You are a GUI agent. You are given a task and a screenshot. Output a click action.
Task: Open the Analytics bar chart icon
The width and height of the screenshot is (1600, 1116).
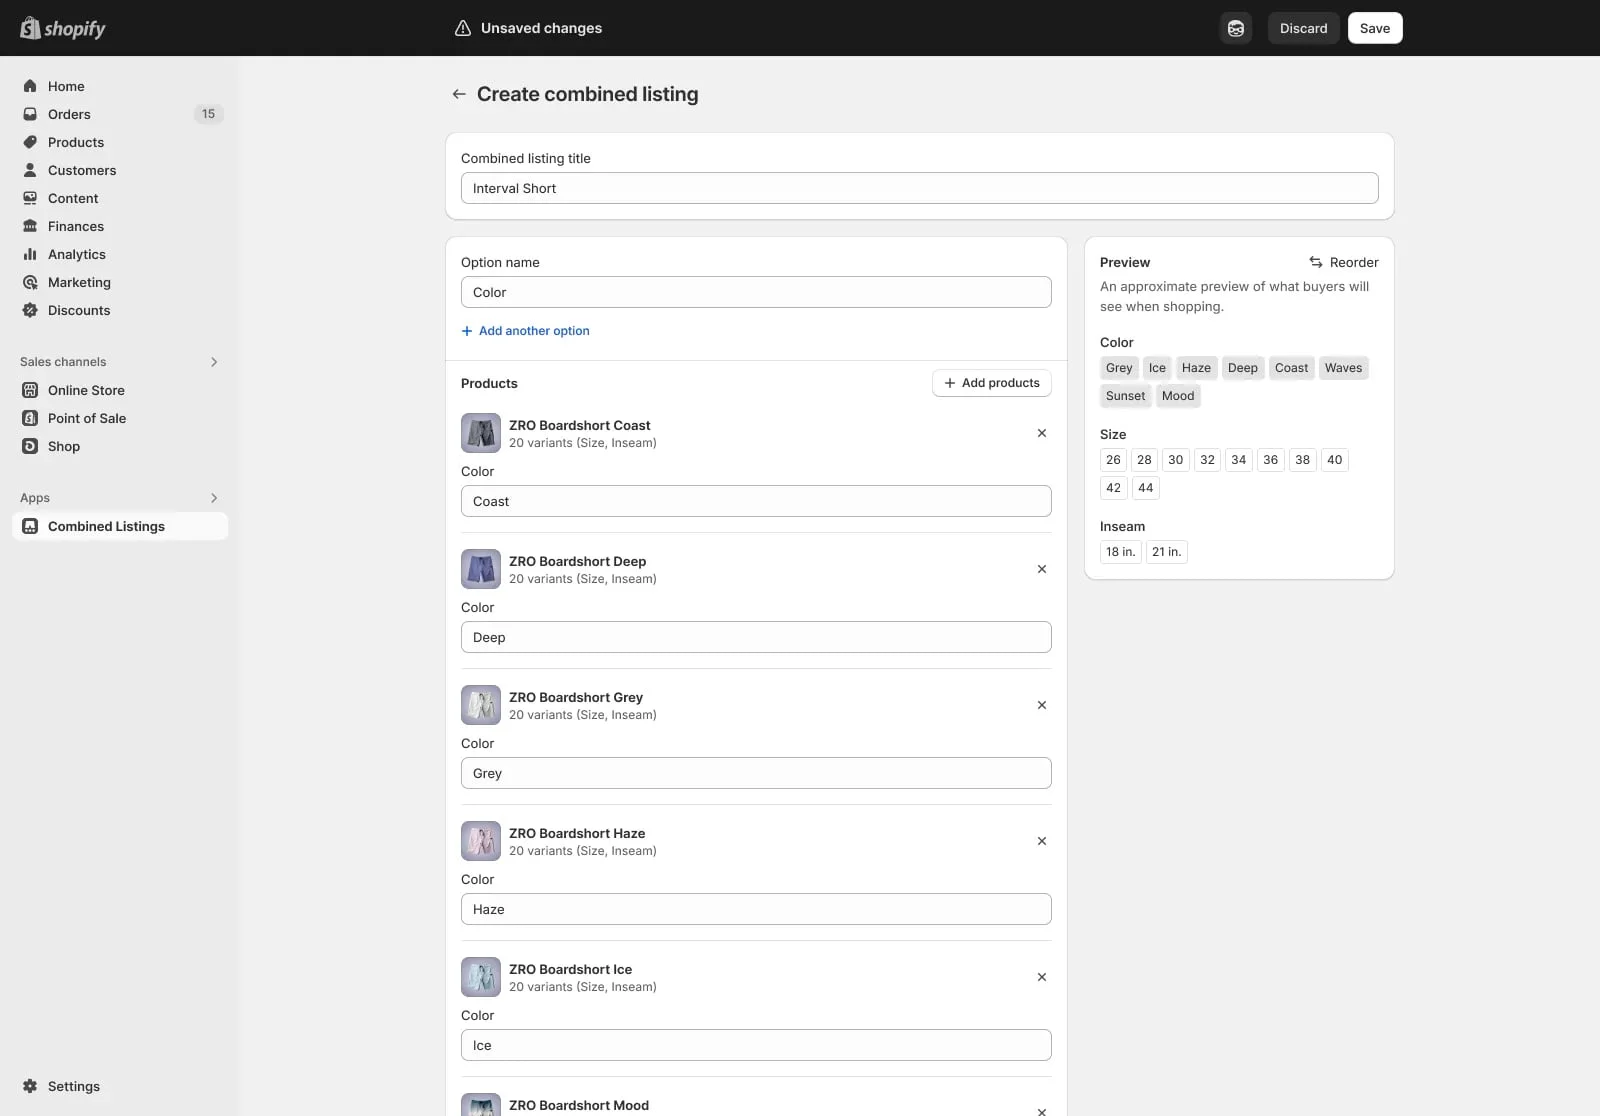(x=30, y=254)
